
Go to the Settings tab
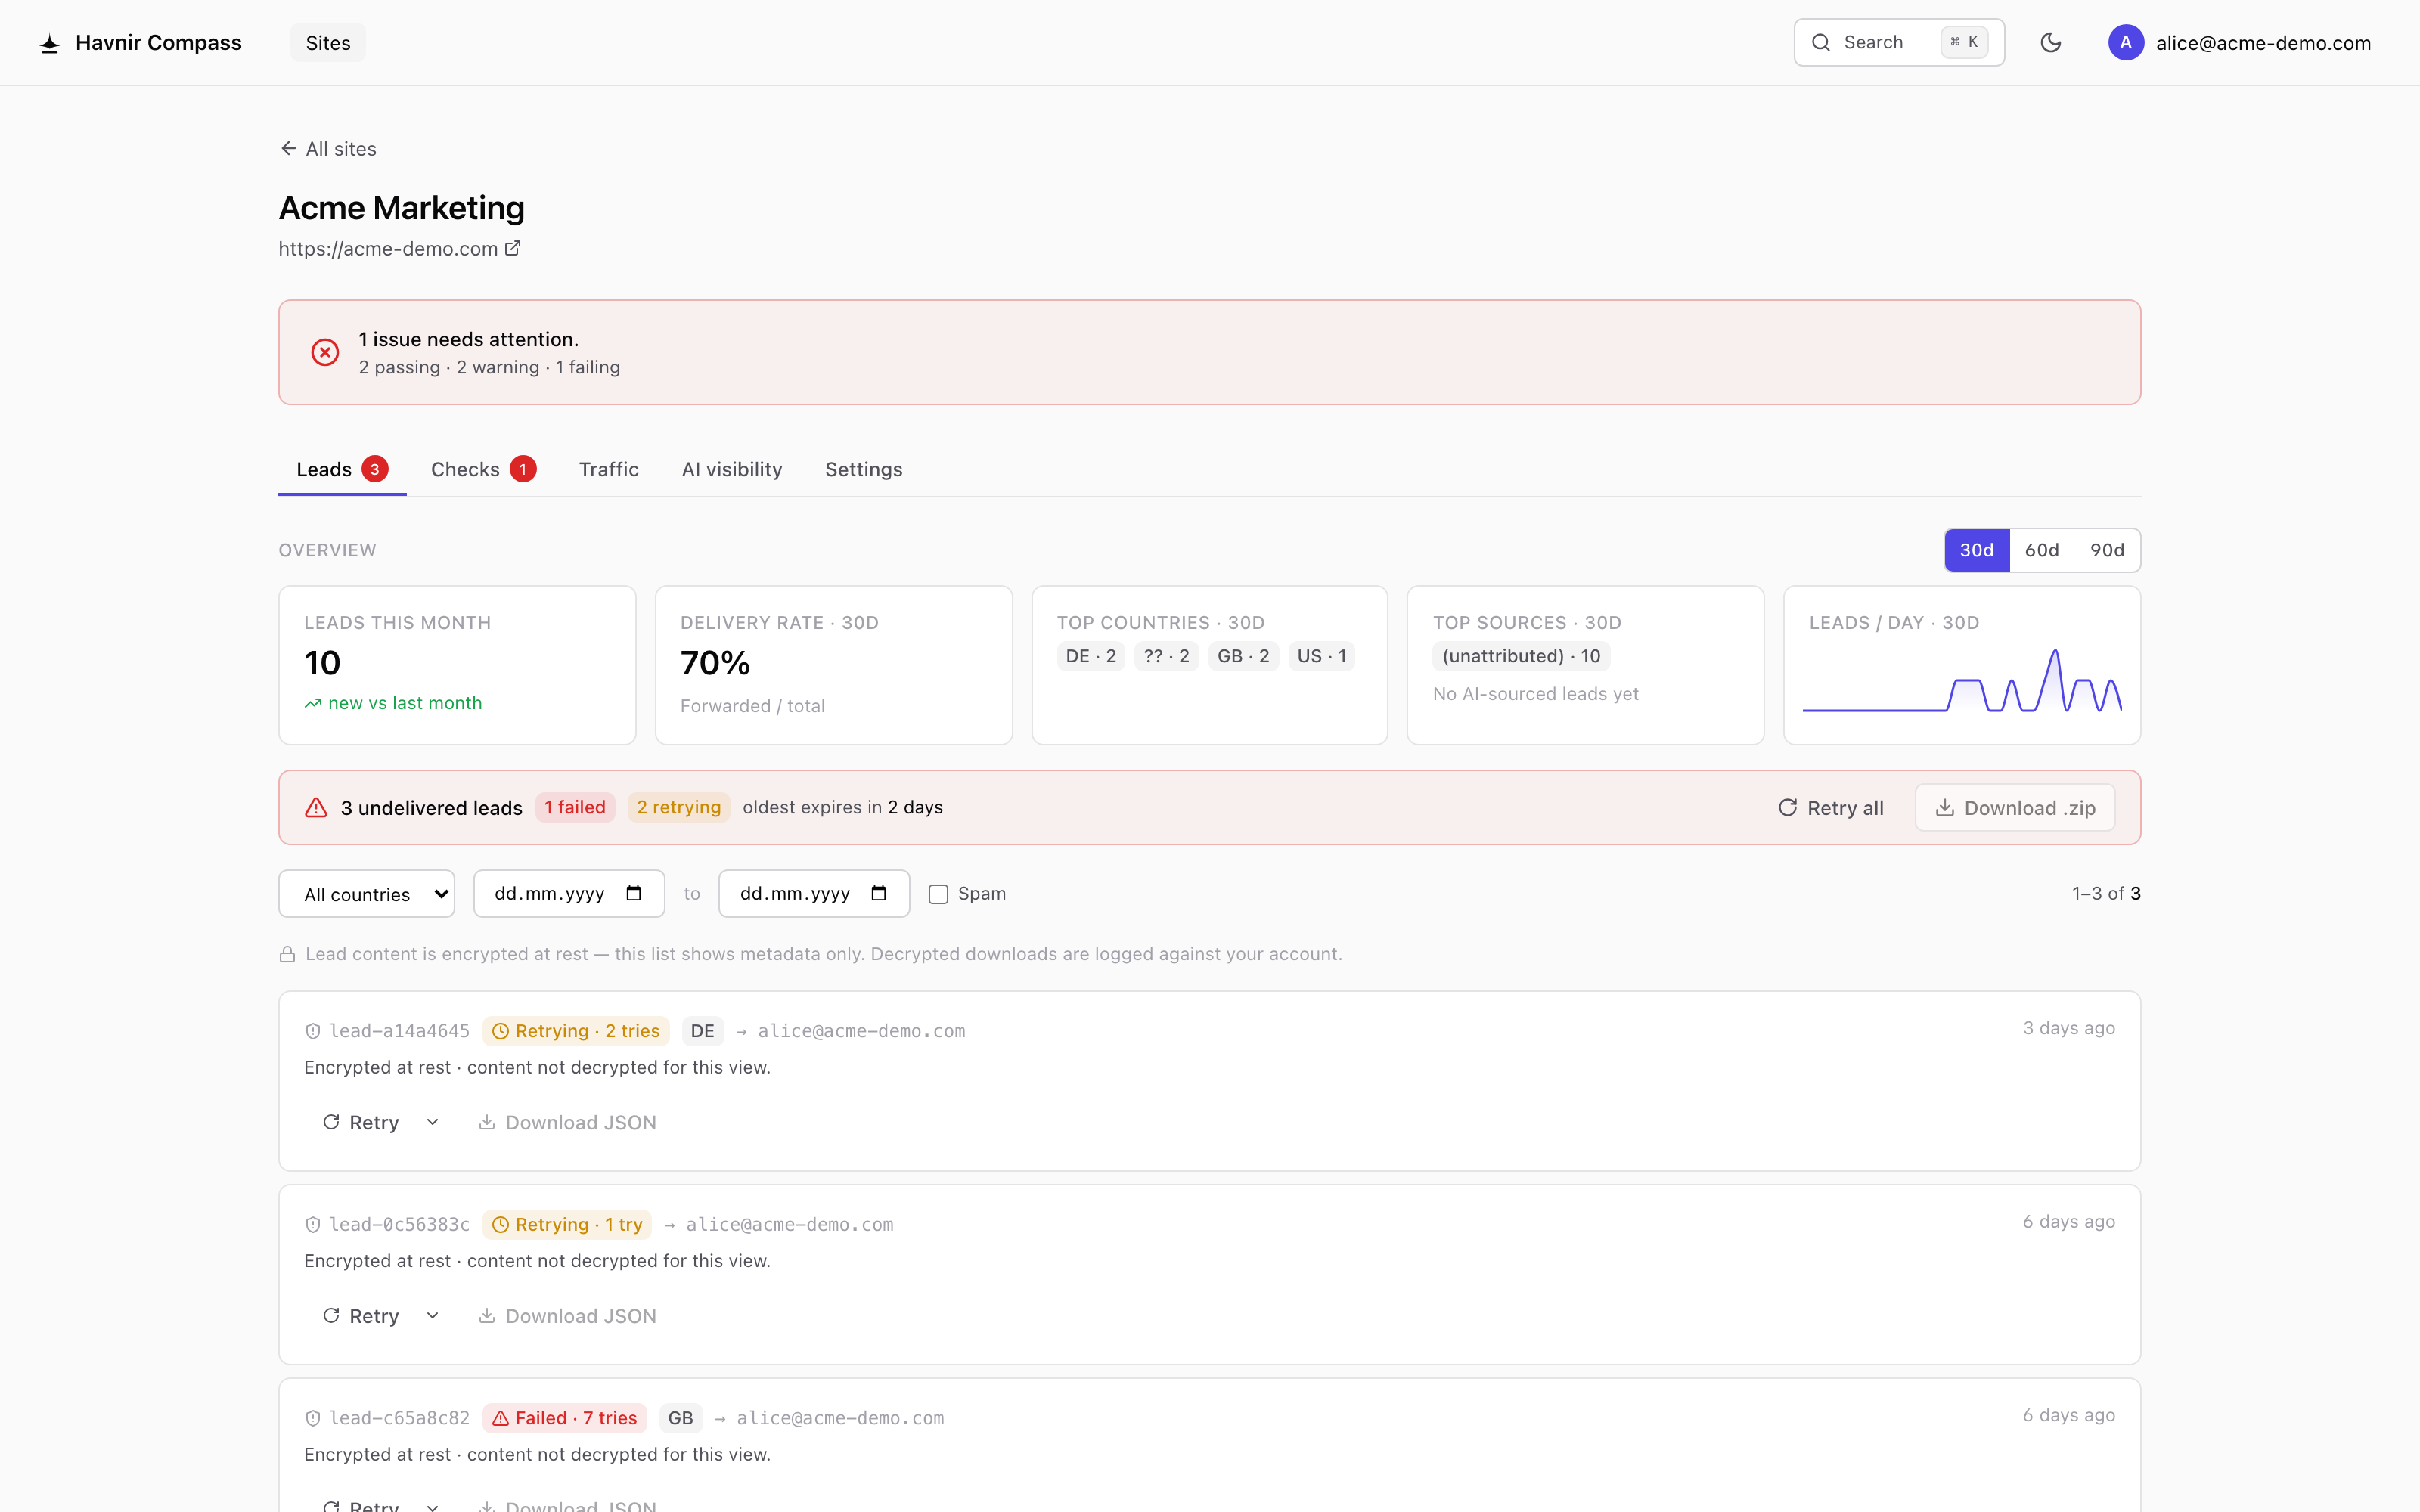point(863,469)
